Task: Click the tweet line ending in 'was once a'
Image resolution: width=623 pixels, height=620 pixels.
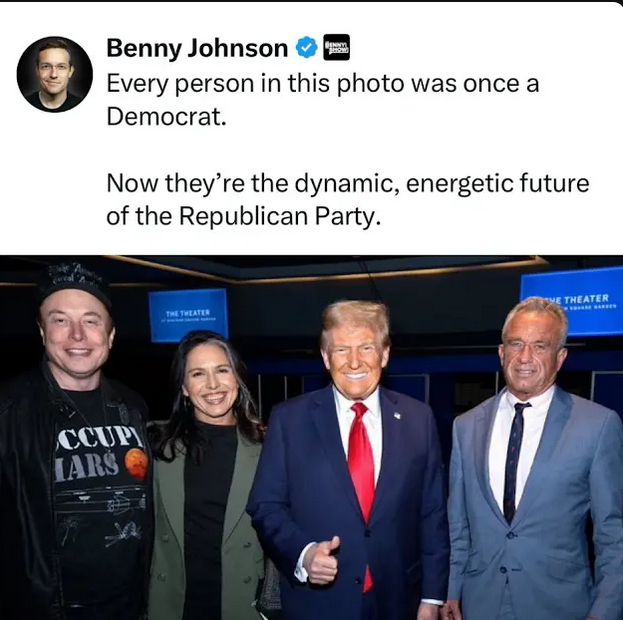Action: click(x=323, y=84)
